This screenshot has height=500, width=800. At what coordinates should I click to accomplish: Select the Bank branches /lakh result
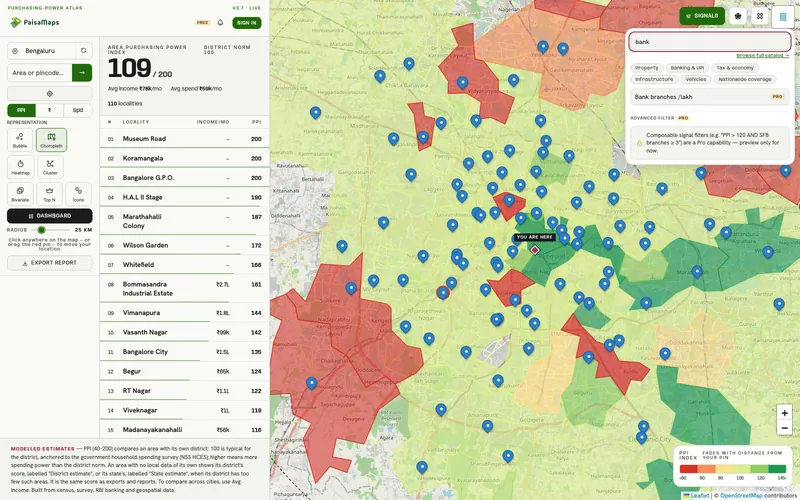[710, 96]
